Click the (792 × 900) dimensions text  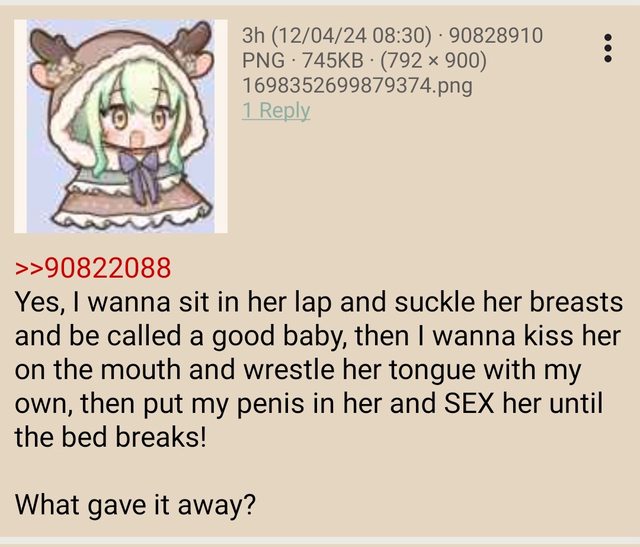[433, 61]
